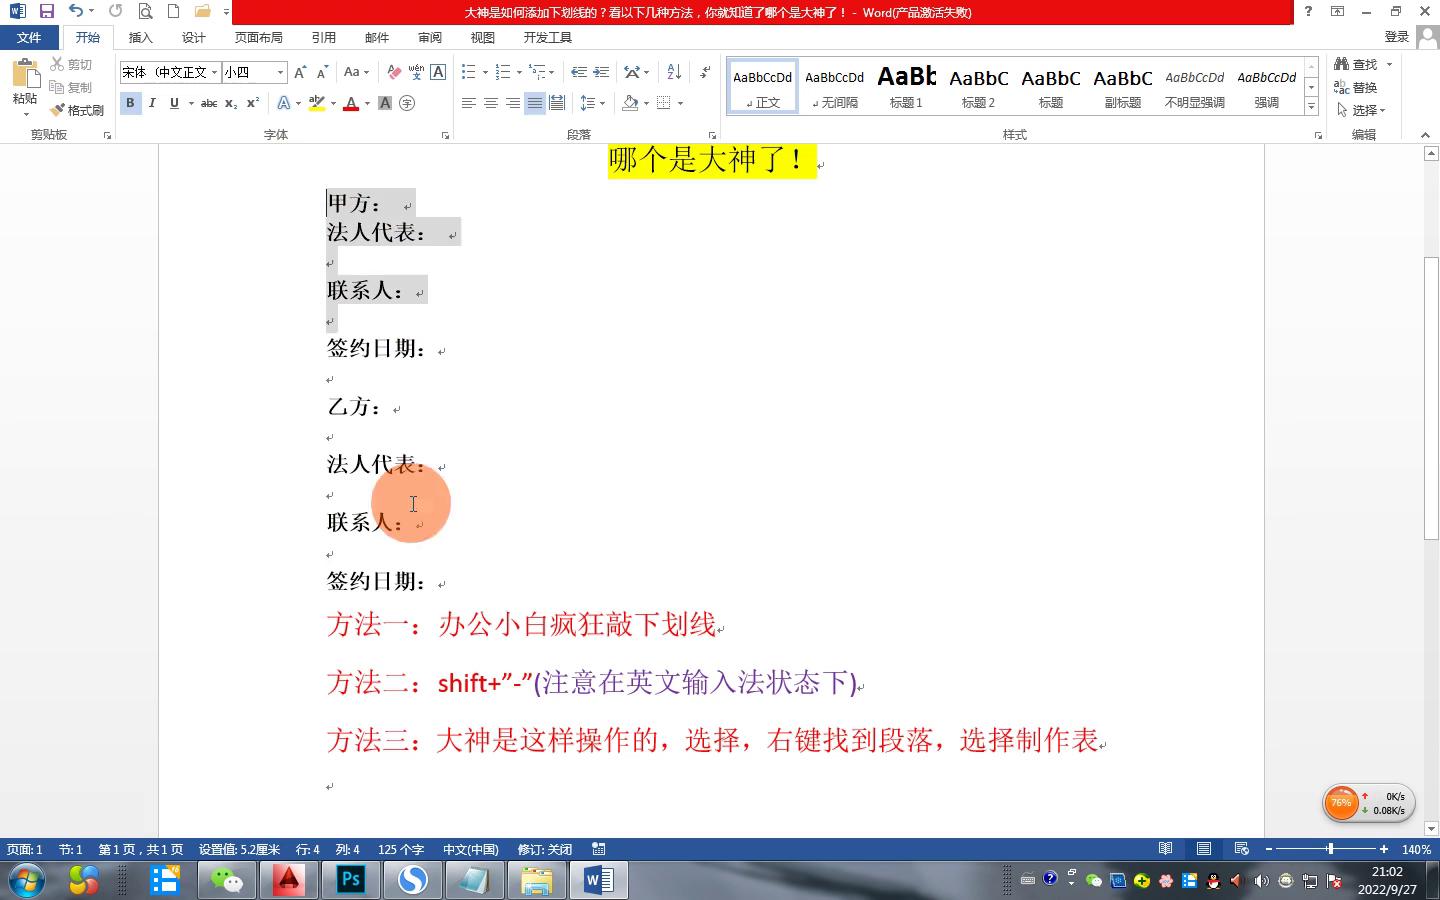Apply the 标题 1 heading style
The width and height of the screenshot is (1440, 900).
906,86
